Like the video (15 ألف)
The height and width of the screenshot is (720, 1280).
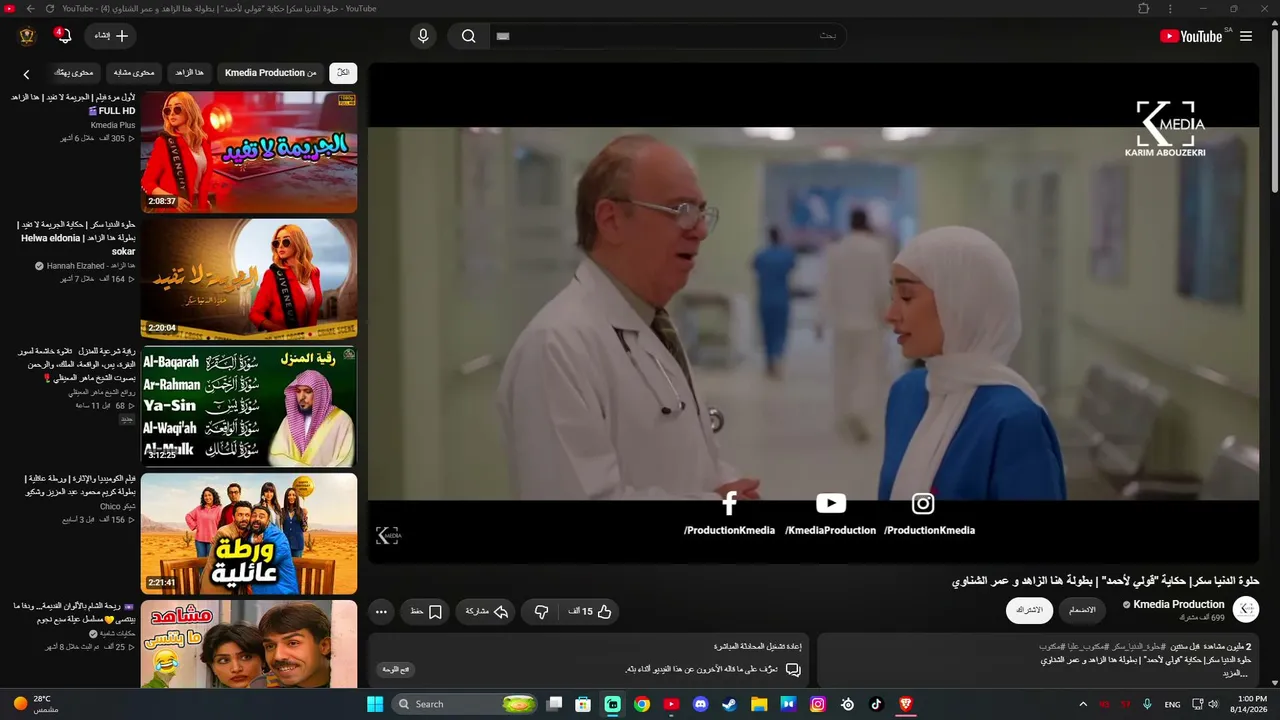(x=591, y=612)
